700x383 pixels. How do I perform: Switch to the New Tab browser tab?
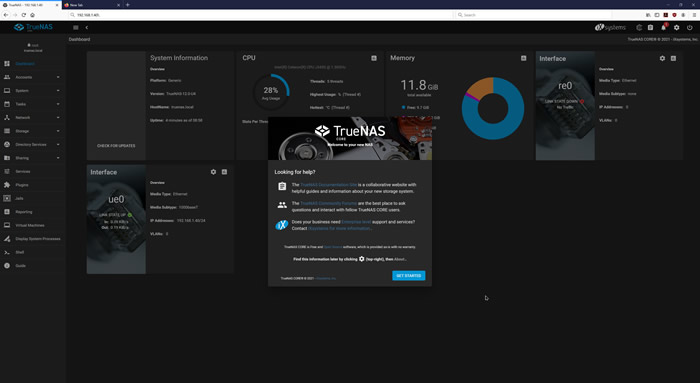click(92, 5)
